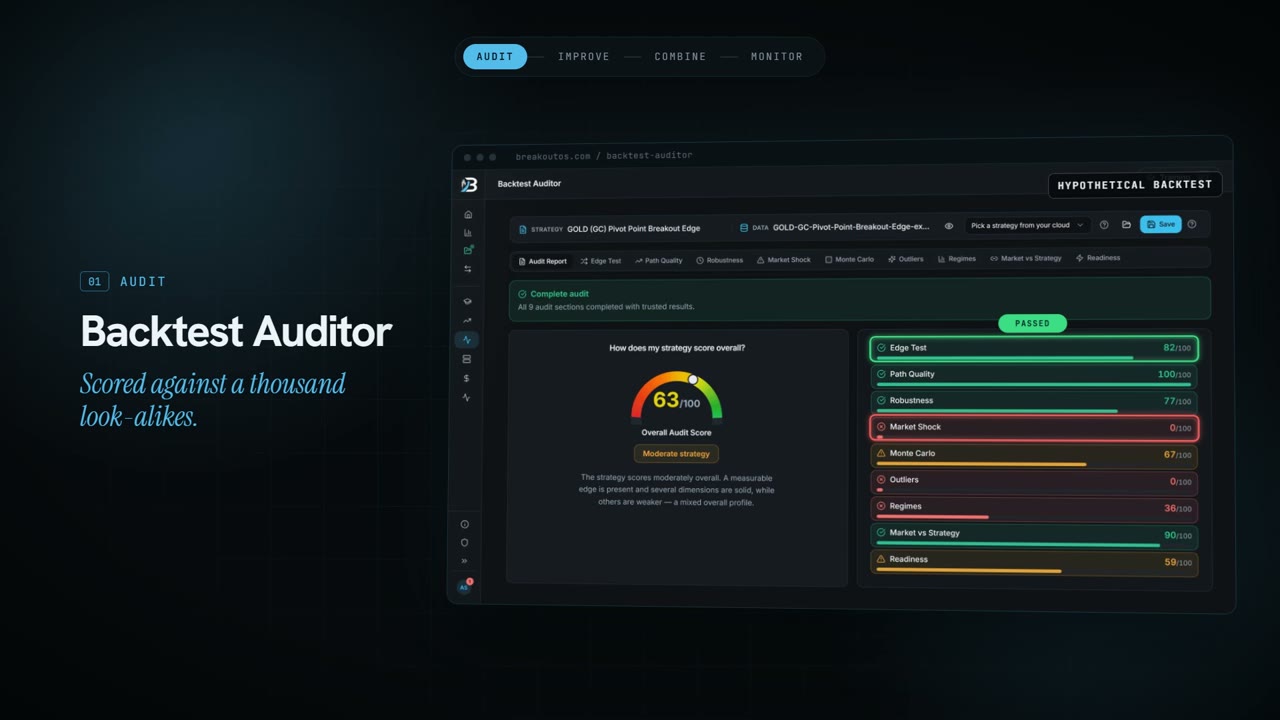Screen dimensions: 1280x720
Task: Click the Save button
Action: [x=1161, y=225]
